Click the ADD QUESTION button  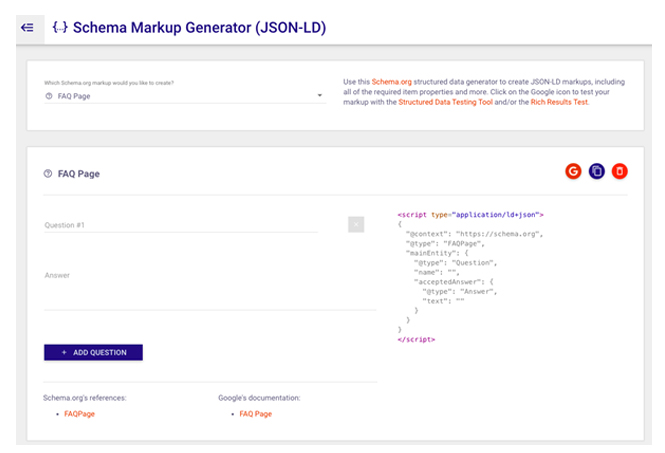point(93,352)
